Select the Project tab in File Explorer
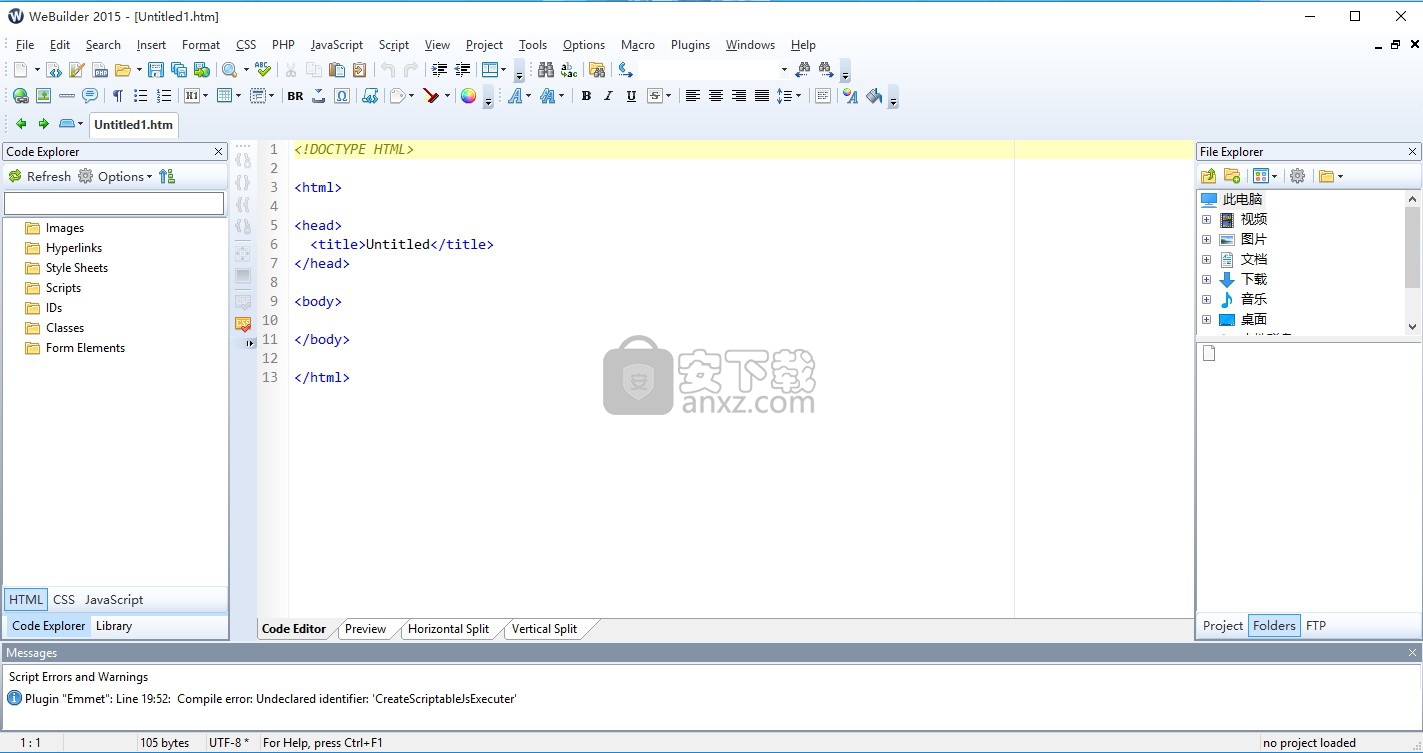 tap(1222, 626)
